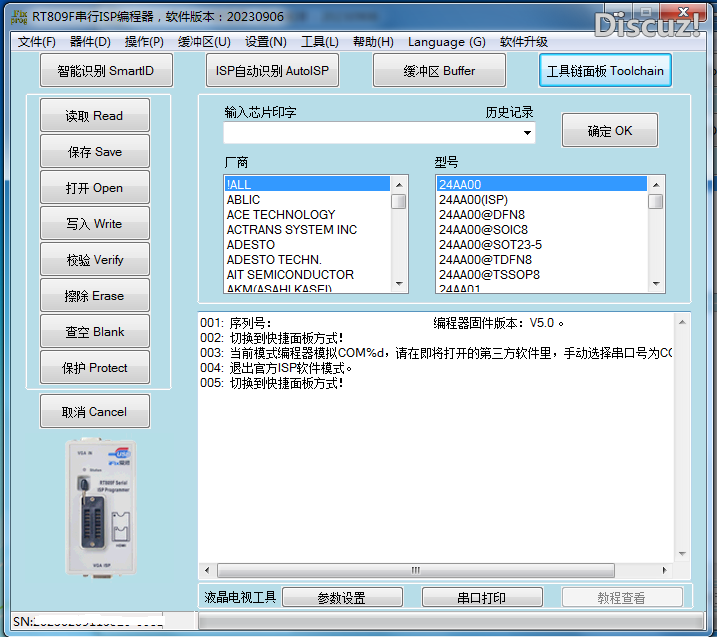Click the 读取 Read button
Image resolution: width=717 pixels, height=637 pixels.
click(x=95, y=115)
